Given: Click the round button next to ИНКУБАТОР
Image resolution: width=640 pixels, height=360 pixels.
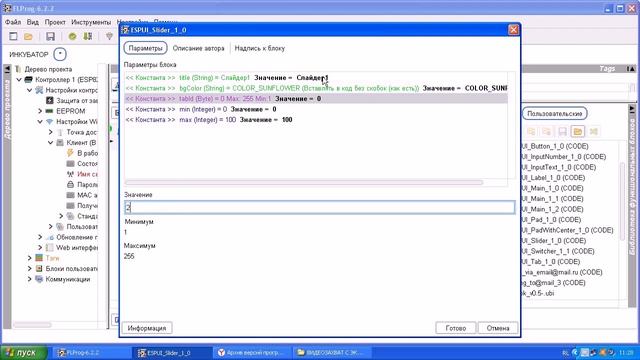Looking at the screenshot, I should click(60, 54).
